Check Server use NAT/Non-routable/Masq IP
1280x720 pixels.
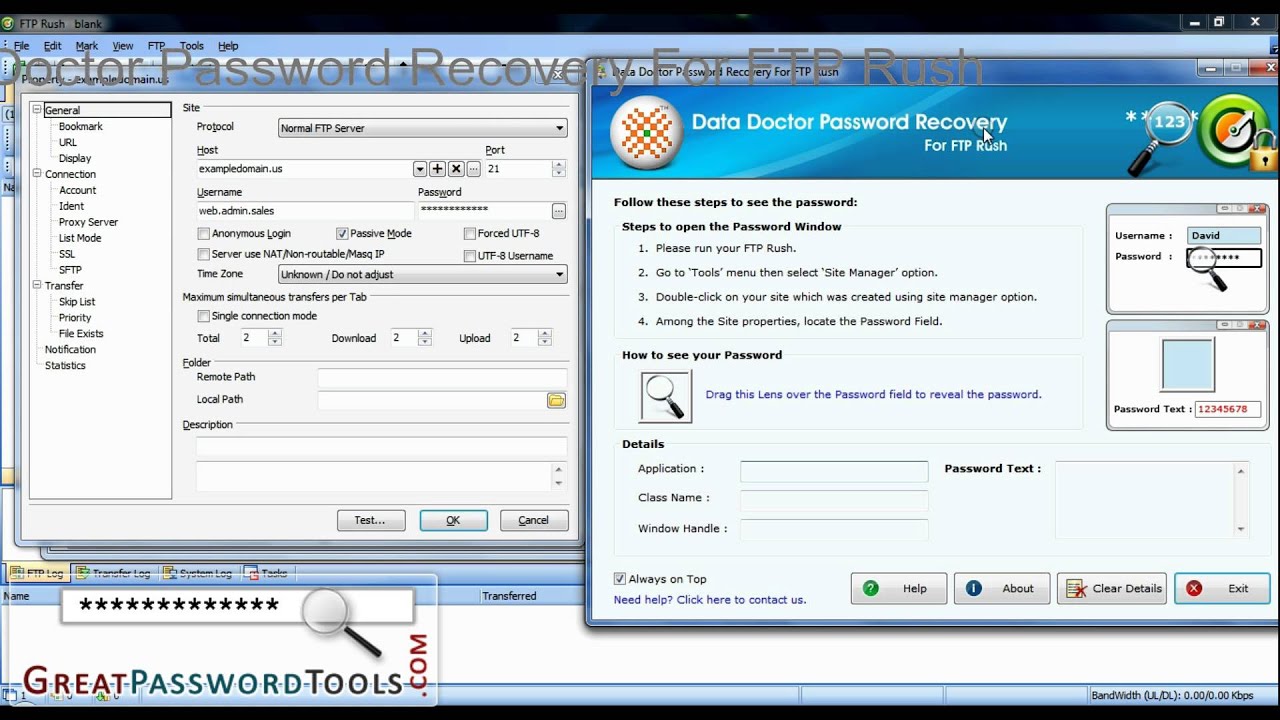tap(204, 255)
